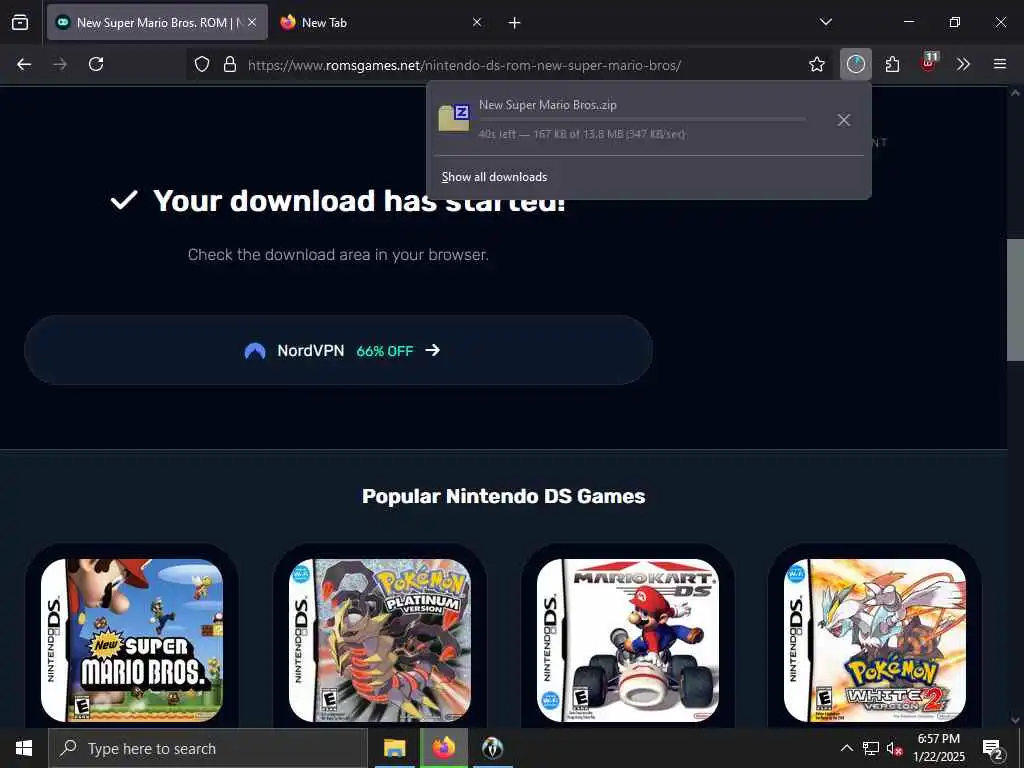The height and width of the screenshot is (768, 1024).
Task: Click Show all downloads
Action: click(x=494, y=177)
